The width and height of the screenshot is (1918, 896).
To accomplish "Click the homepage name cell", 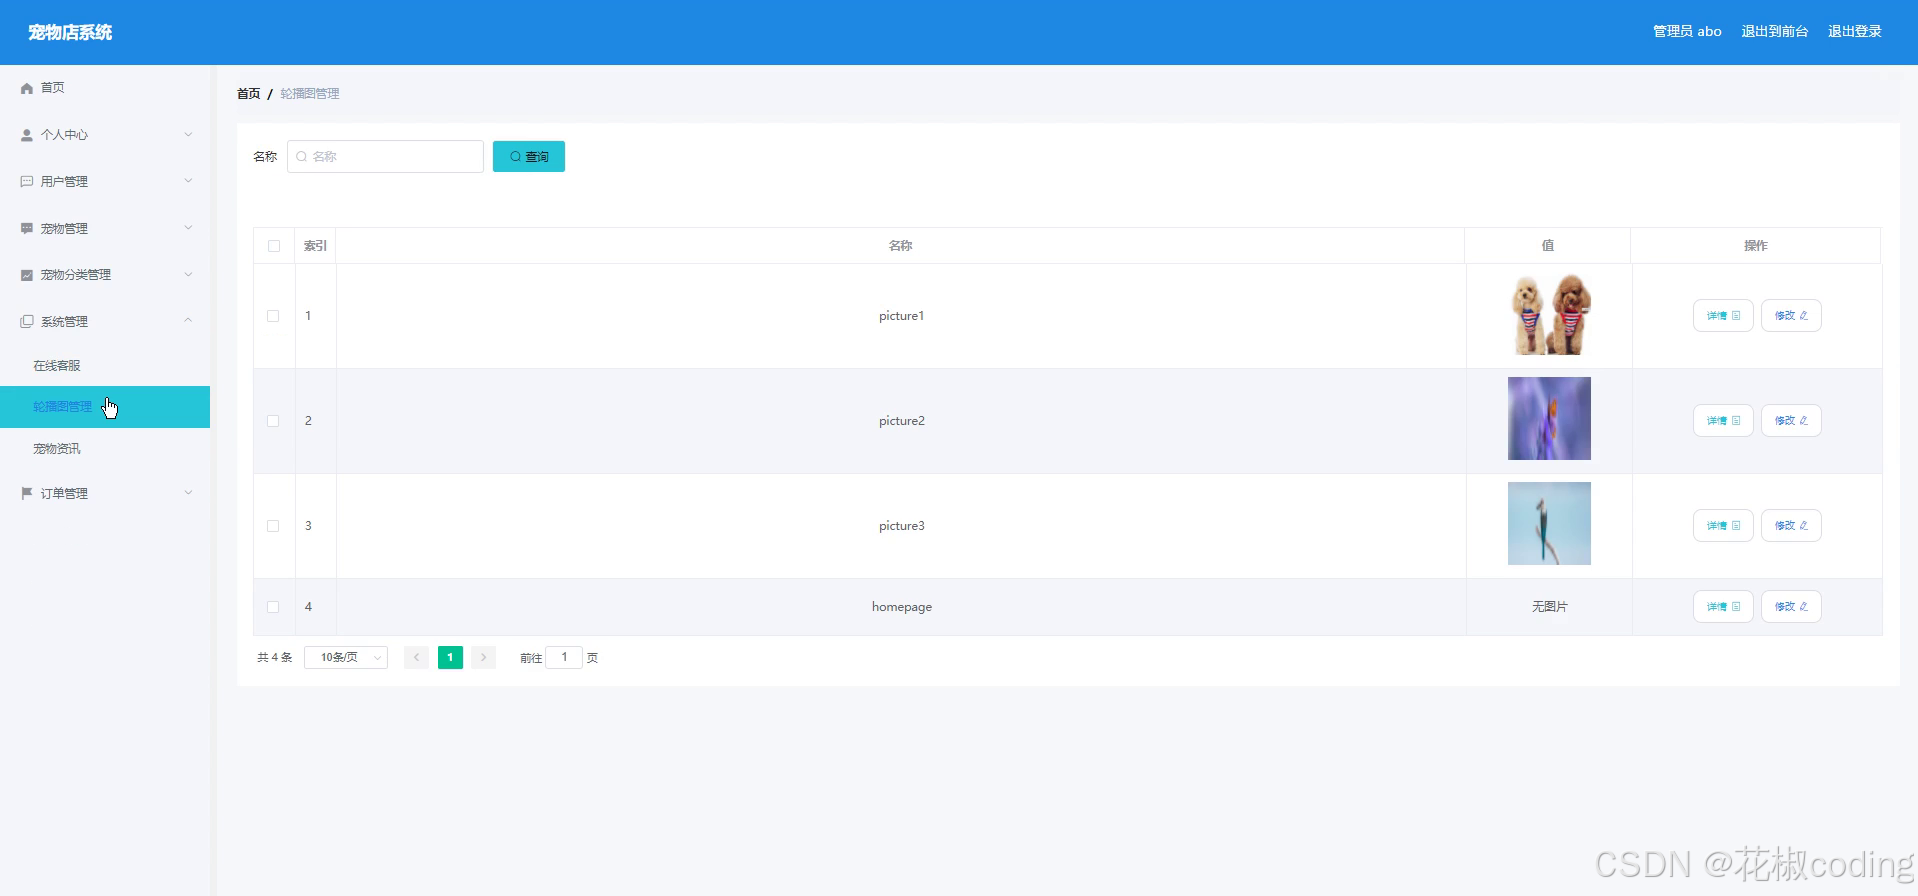I will point(901,607).
